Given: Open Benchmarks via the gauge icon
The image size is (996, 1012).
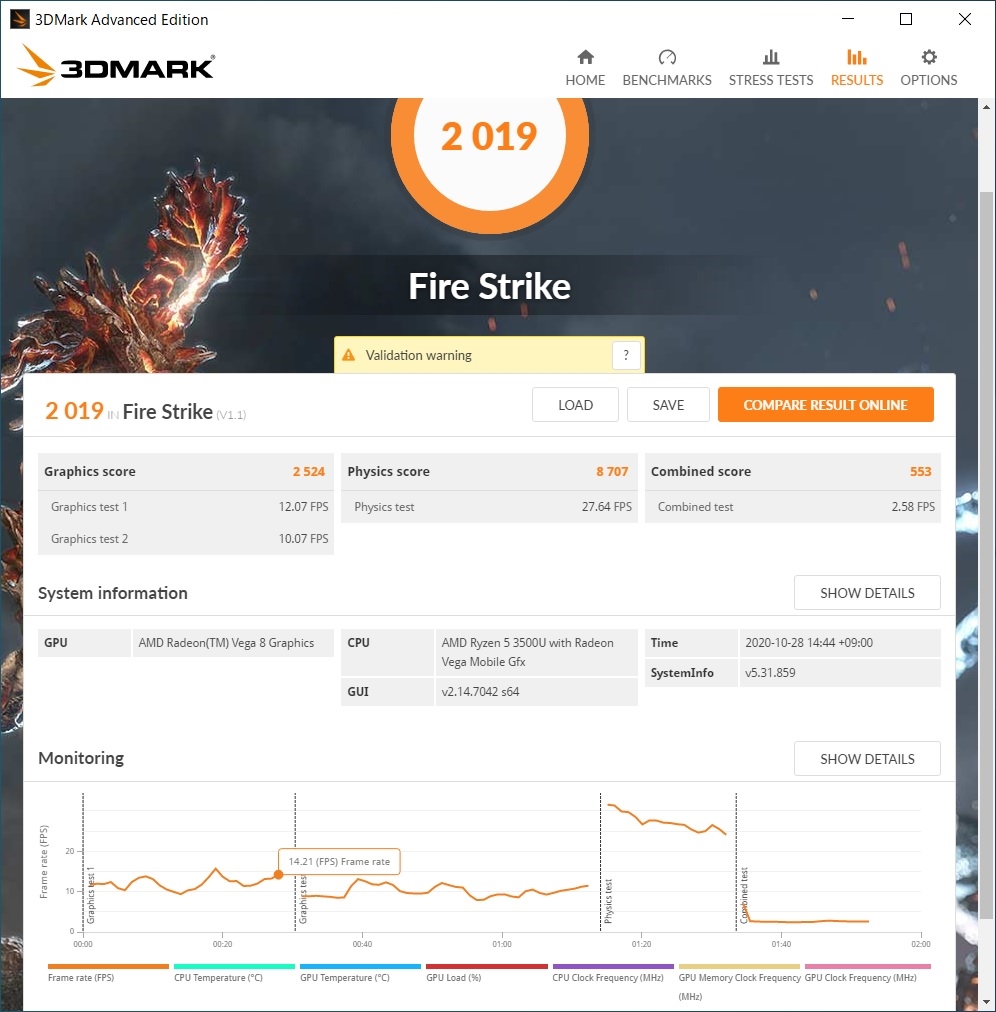Looking at the screenshot, I should pos(667,57).
